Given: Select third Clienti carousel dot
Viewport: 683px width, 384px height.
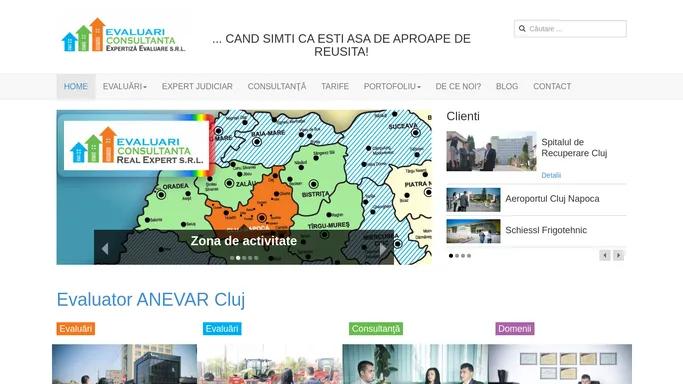Looking at the screenshot, I should [x=463, y=256].
